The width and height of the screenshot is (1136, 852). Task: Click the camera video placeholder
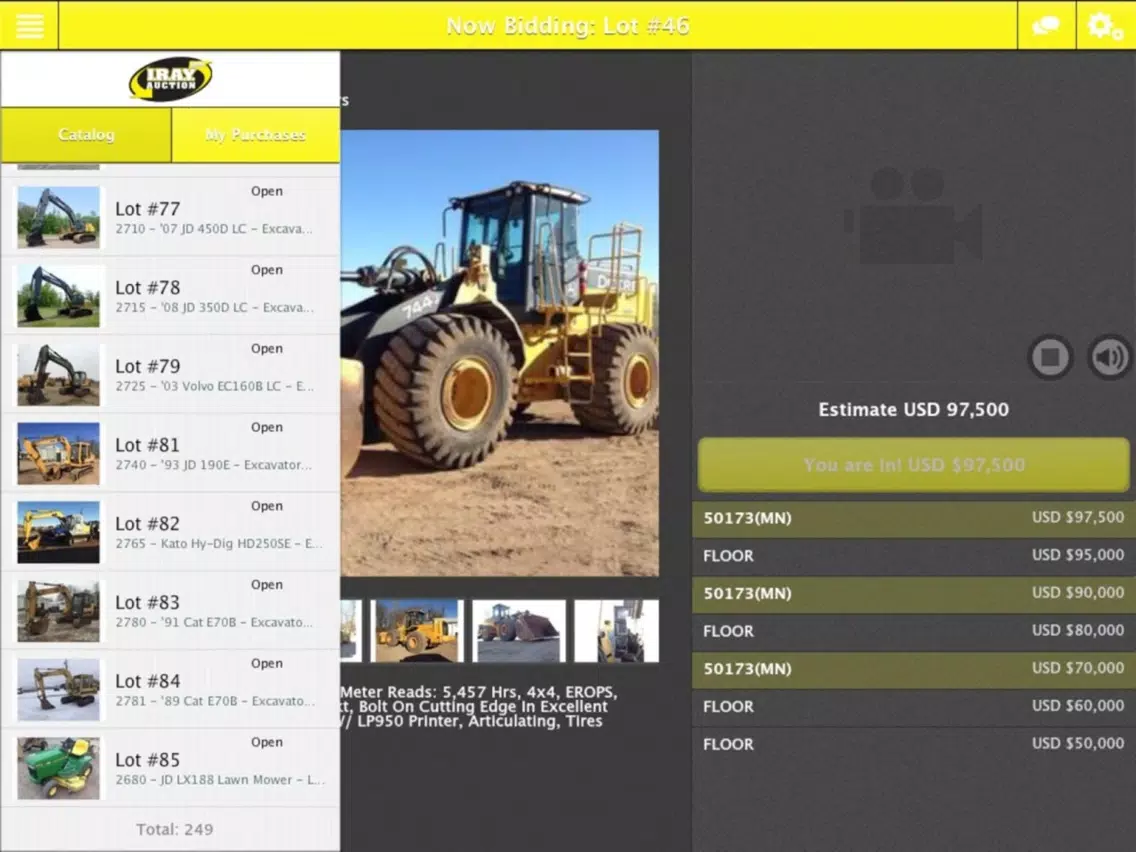913,216
